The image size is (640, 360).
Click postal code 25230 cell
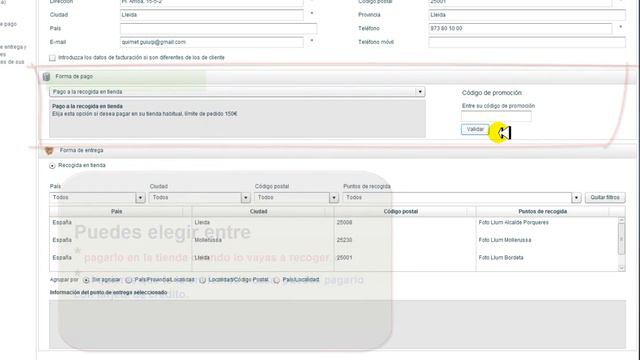click(344, 240)
